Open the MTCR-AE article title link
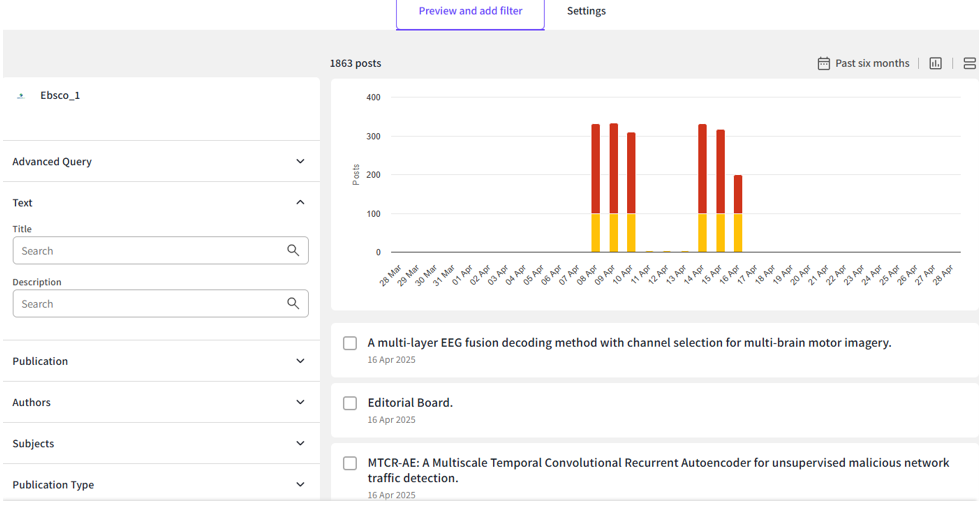The width and height of the screenshot is (979, 508). [657, 463]
